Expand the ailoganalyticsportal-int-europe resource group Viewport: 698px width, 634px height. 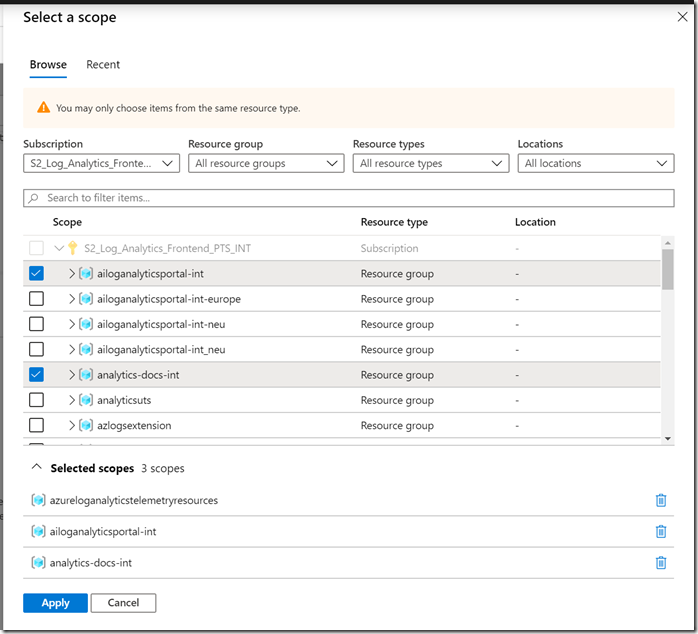(72, 299)
